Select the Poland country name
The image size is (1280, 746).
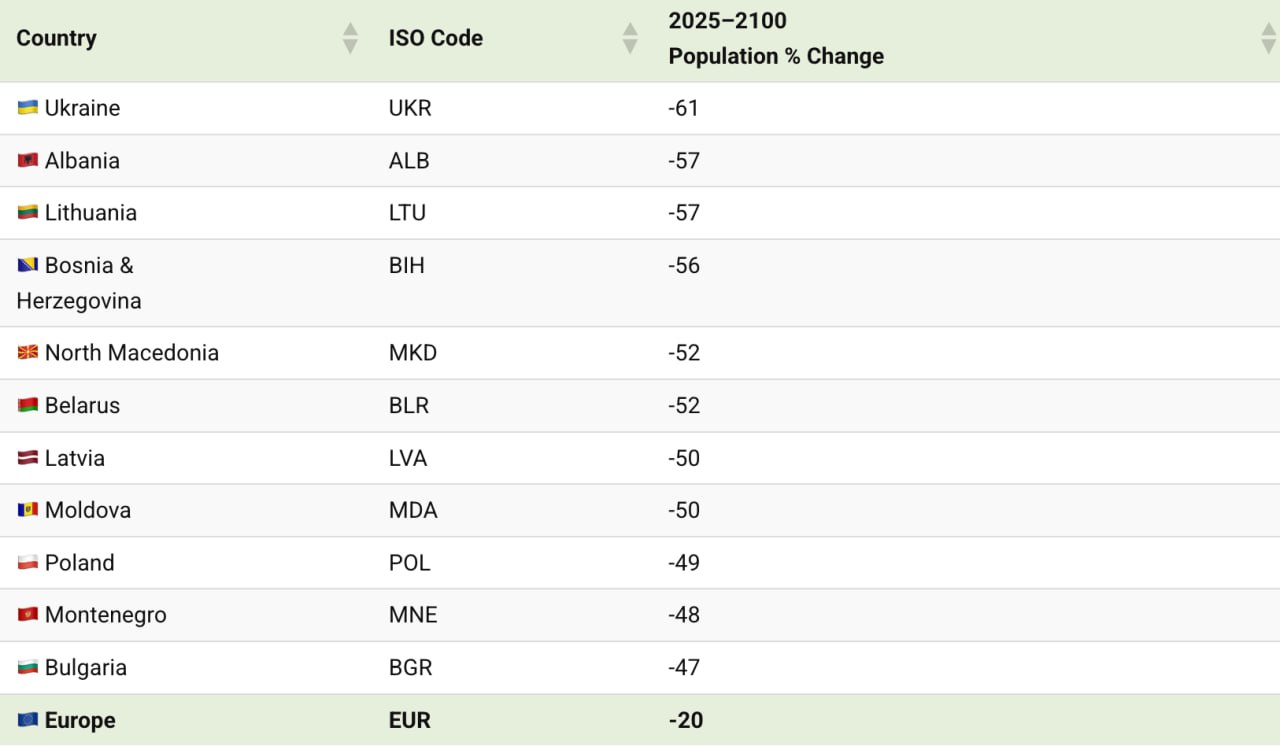tap(80, 563)
